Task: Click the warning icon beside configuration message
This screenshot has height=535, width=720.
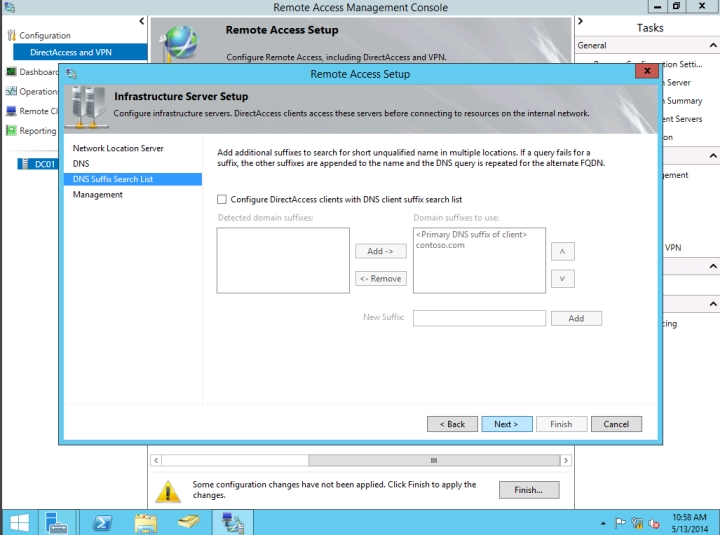Action: click(x=168, y=491)
